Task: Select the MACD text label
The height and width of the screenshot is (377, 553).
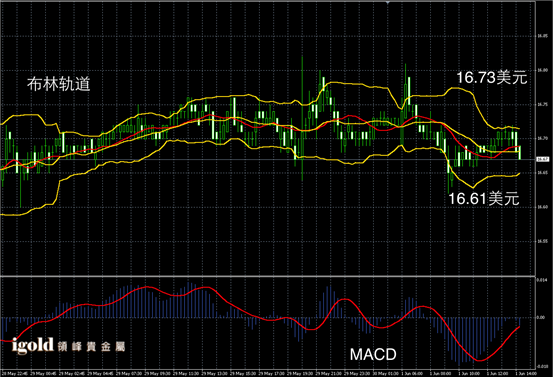Action: point(373,354)
